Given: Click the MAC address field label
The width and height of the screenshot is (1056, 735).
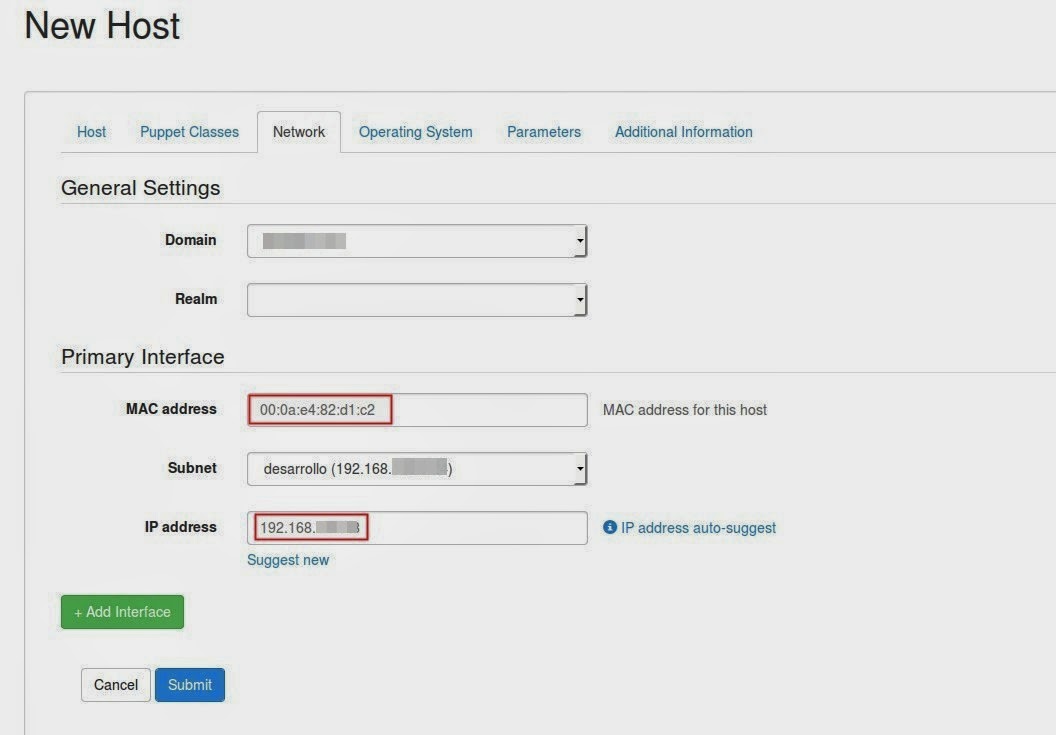Looking at the screenshot, I should click(x=171, y=409).
